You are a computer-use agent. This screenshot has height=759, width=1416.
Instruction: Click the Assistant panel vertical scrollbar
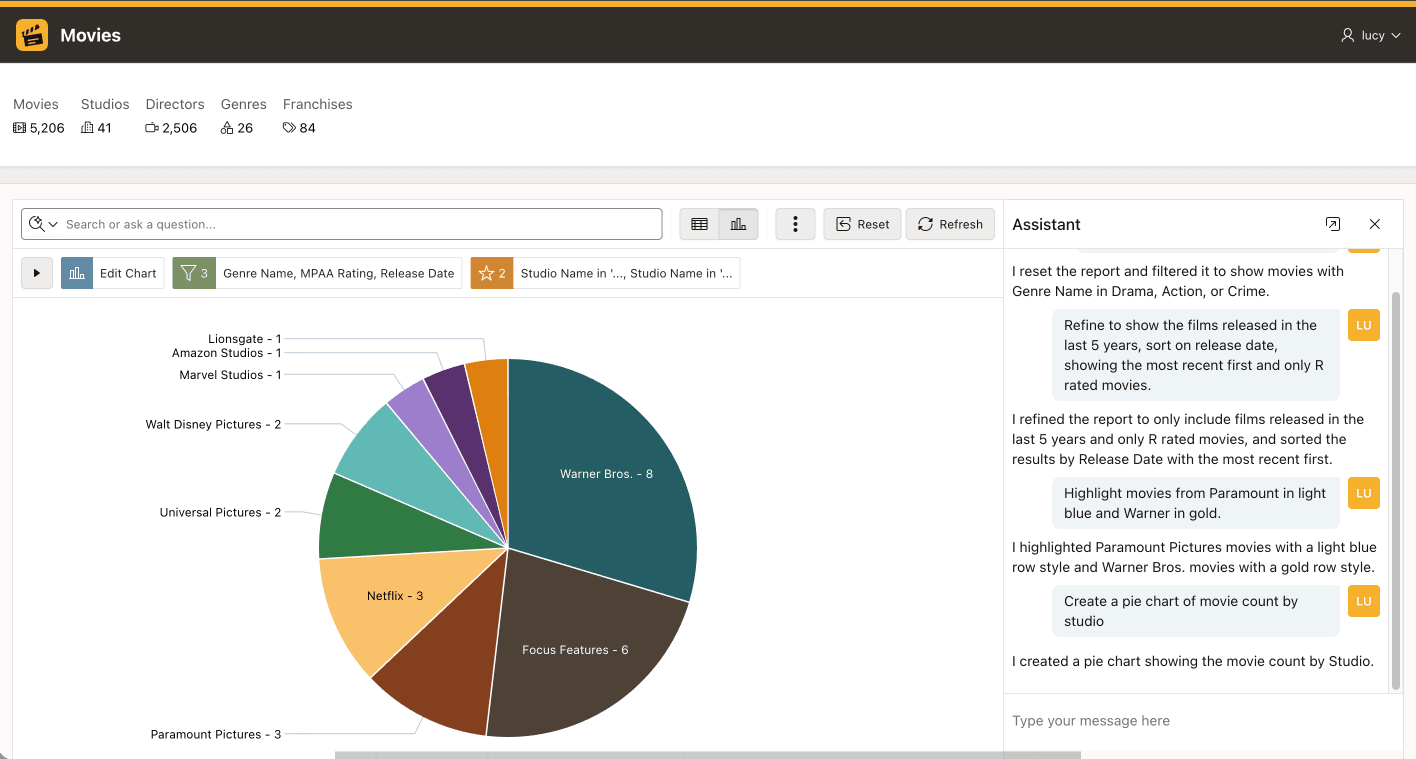tap(1397, 490)
